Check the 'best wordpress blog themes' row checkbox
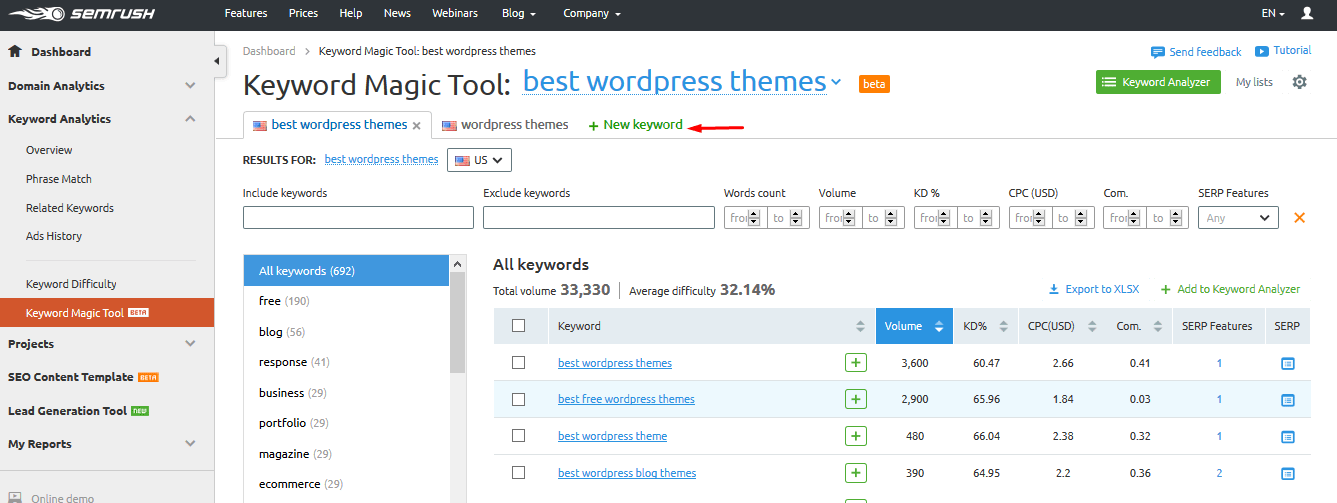Viewport: 1337px width, 503px height. tap(518, 473)
